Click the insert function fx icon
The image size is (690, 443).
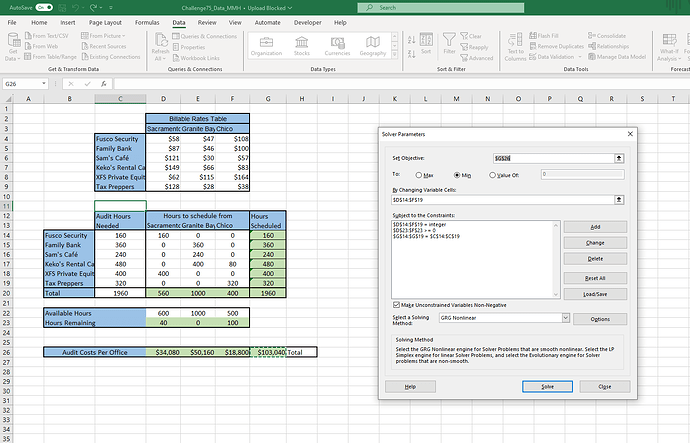(103, 84)
